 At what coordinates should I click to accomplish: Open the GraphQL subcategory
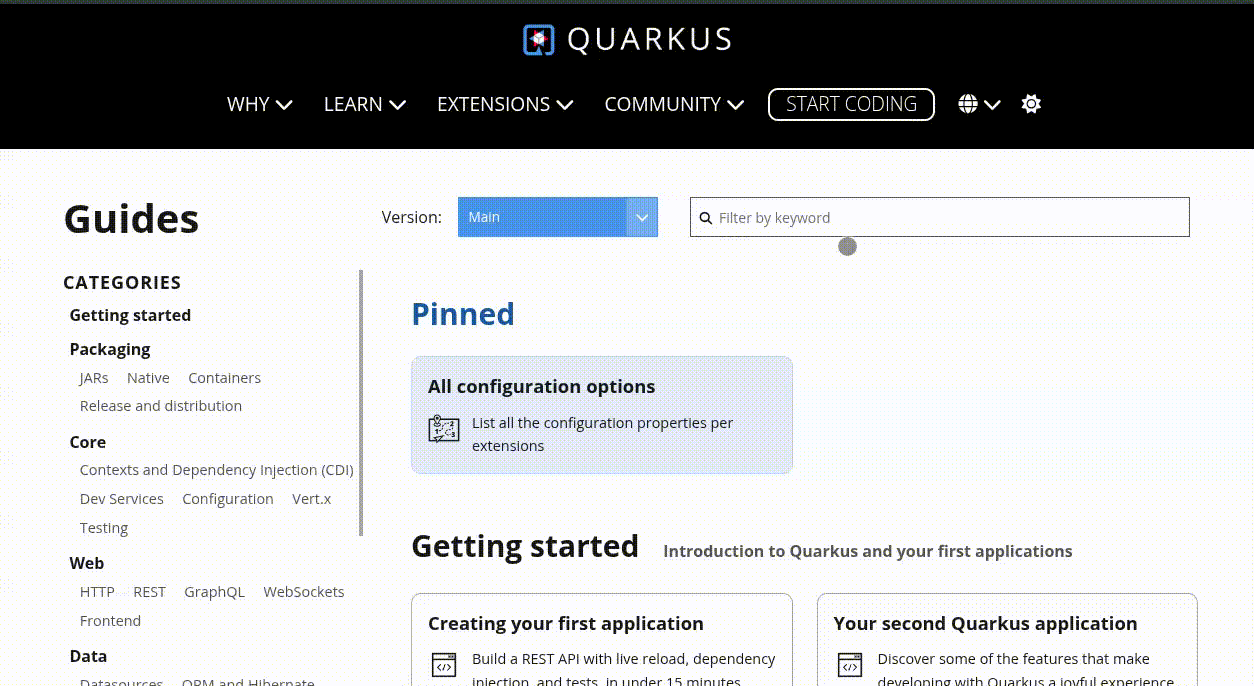[214, 592]
